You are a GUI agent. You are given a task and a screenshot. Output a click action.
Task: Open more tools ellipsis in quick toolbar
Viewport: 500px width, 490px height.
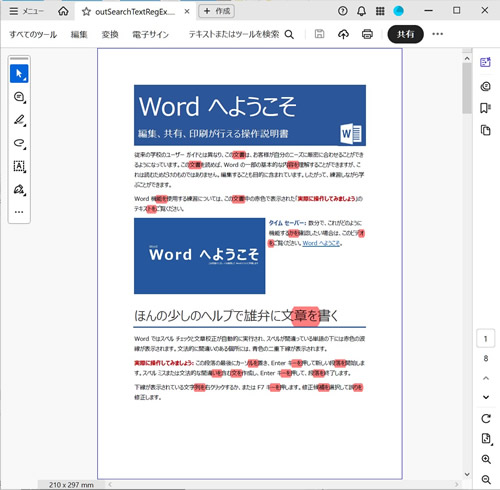pos(19,212)
